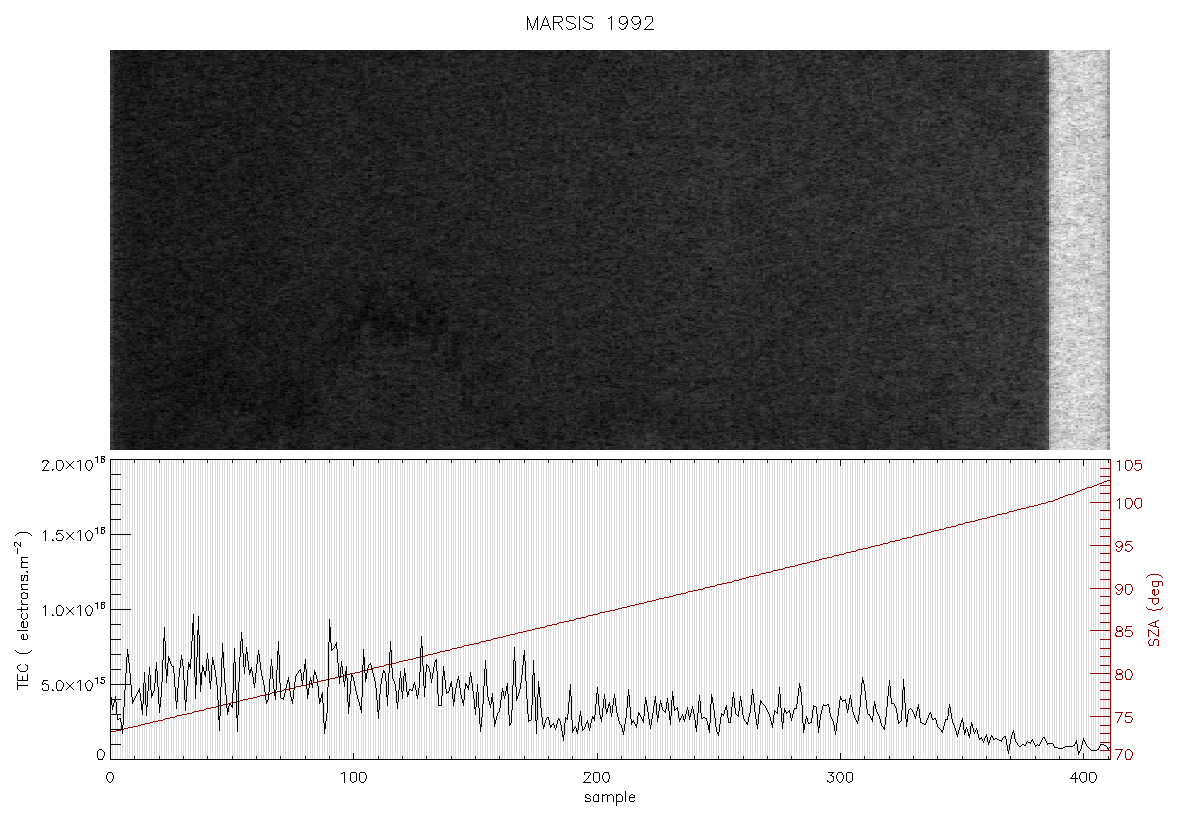
Task: Click the bright band in the radargram
Action: (1078, 250)
